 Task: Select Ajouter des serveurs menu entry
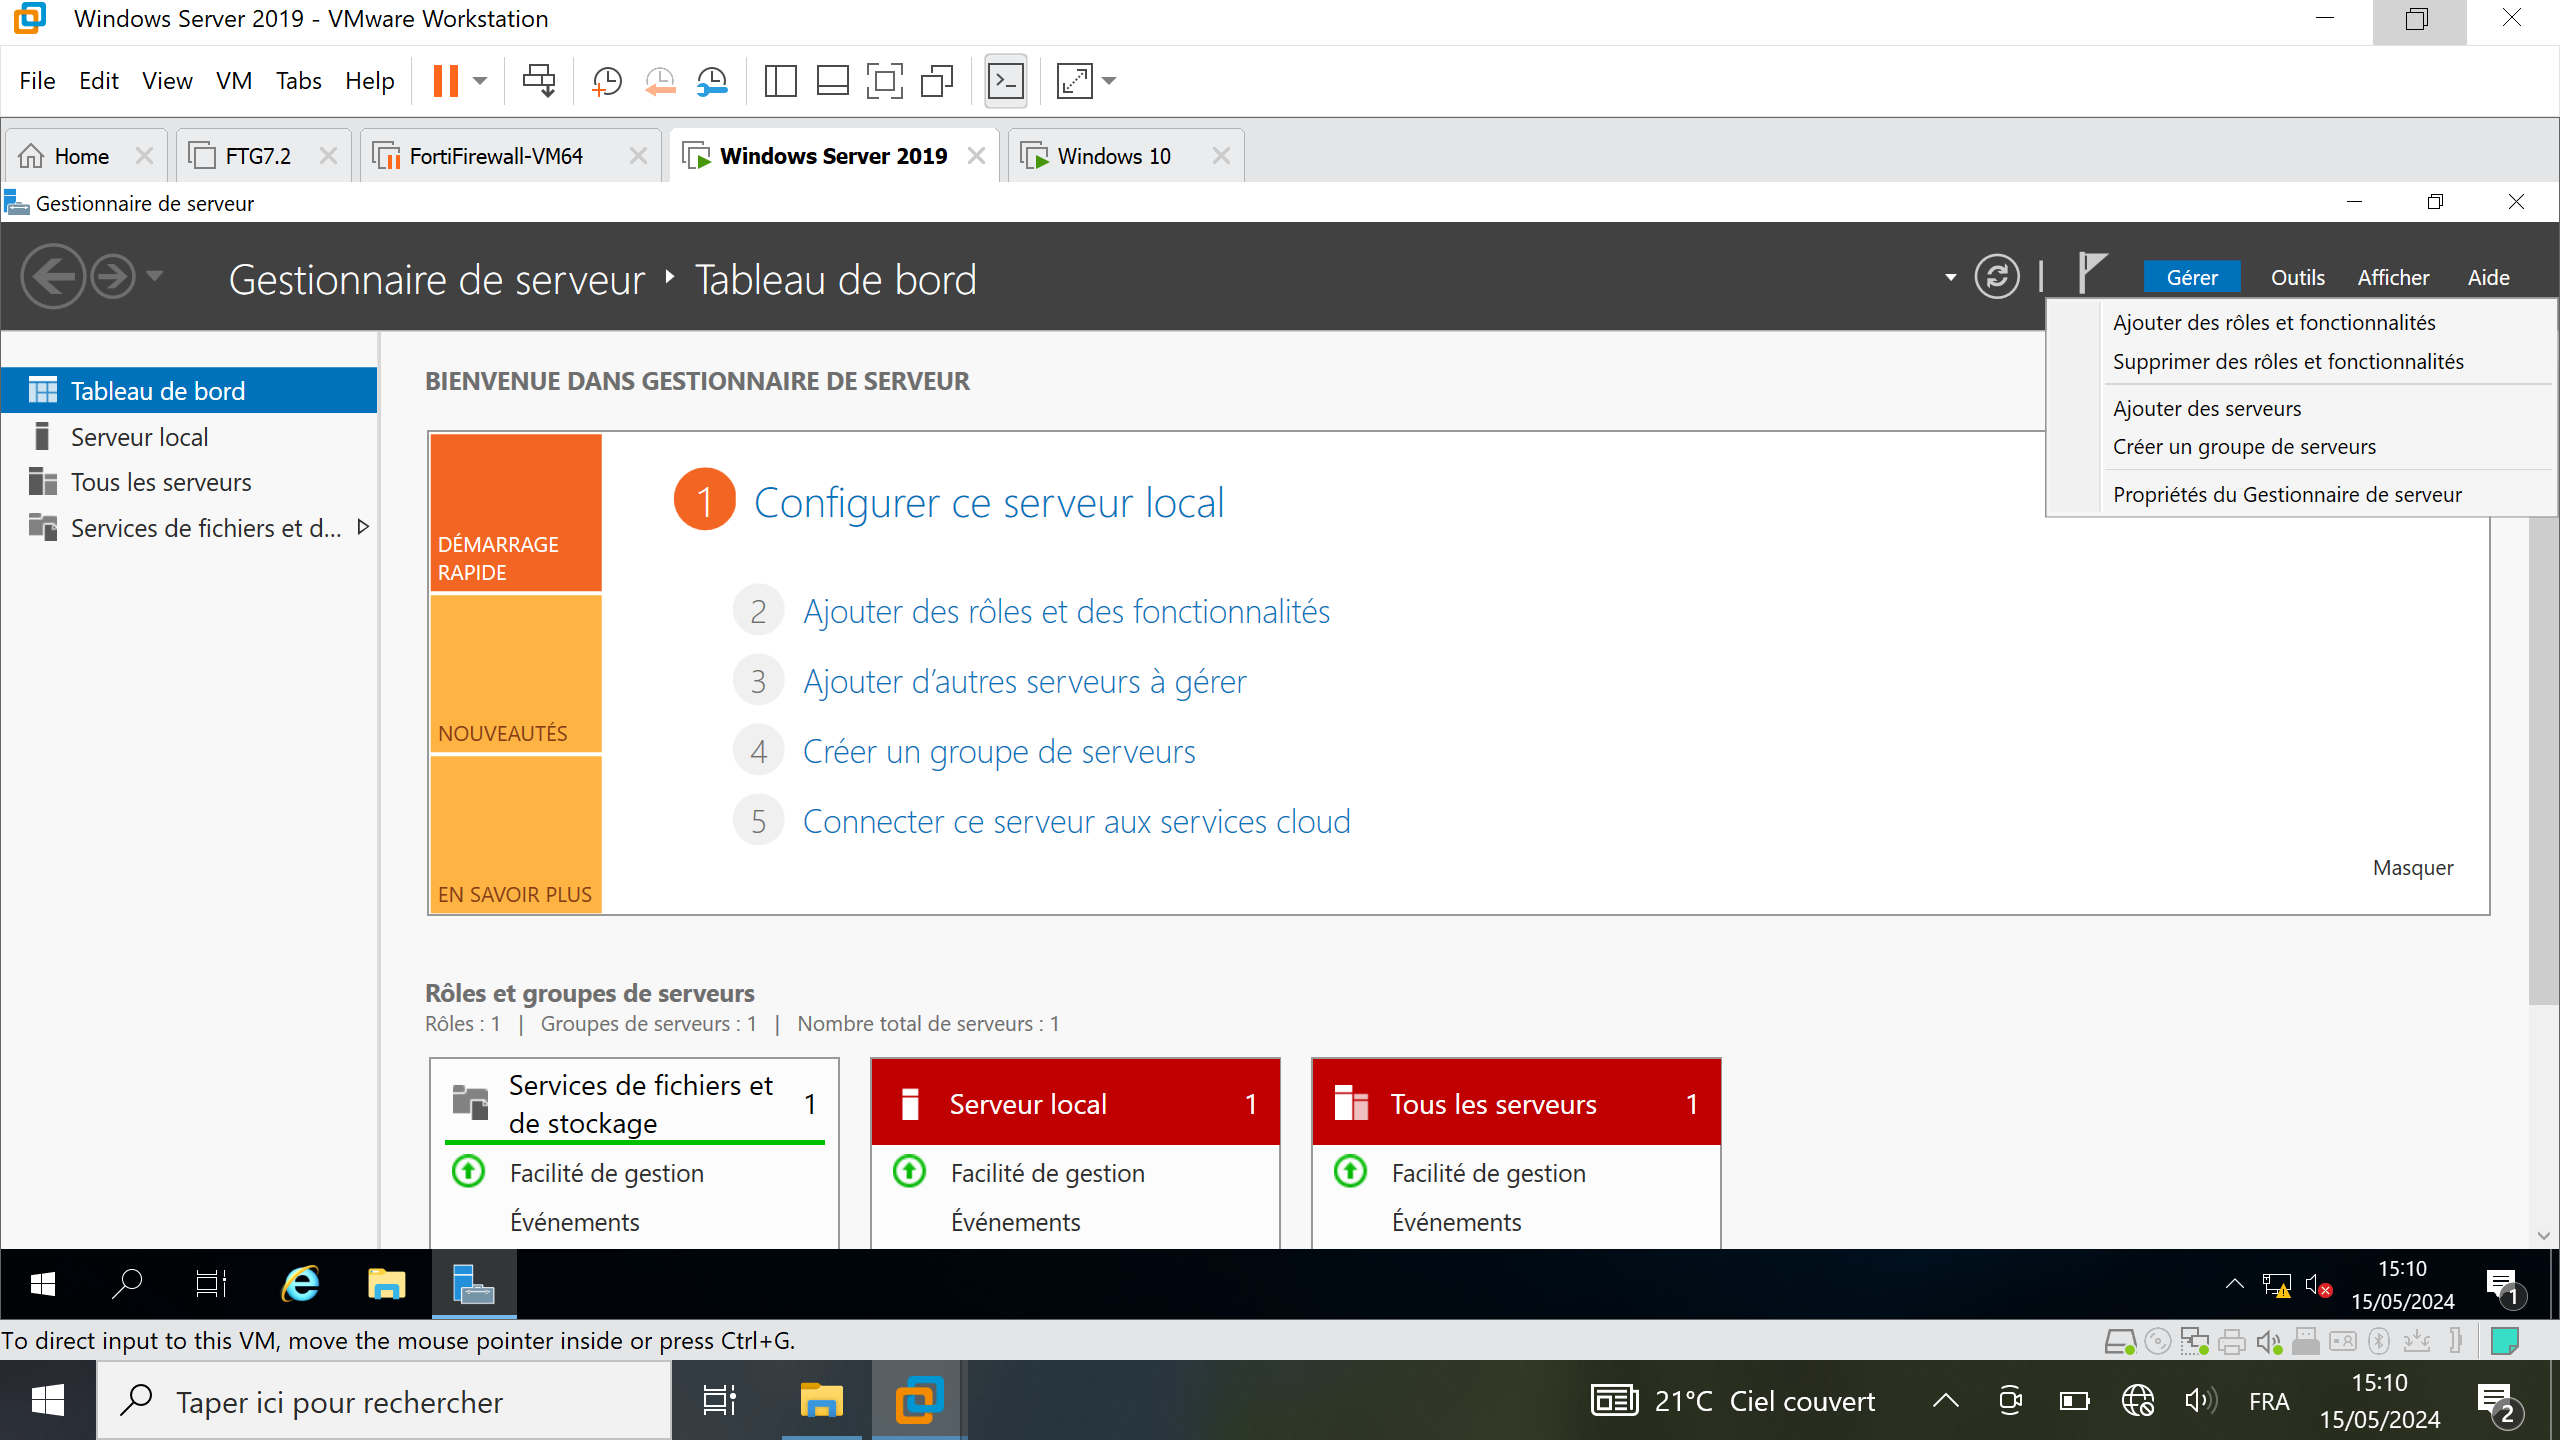pyautogui.click(x=2206, y=409)
